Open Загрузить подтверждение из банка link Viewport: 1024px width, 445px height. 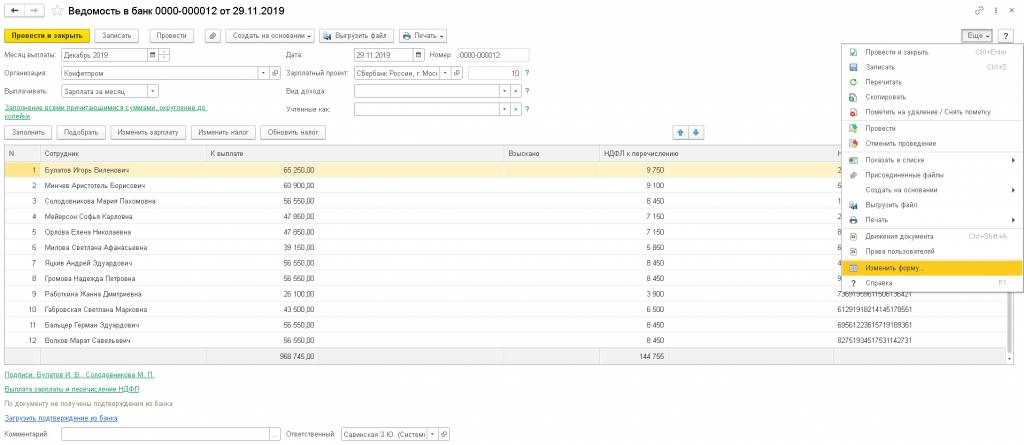coord(61,418)
